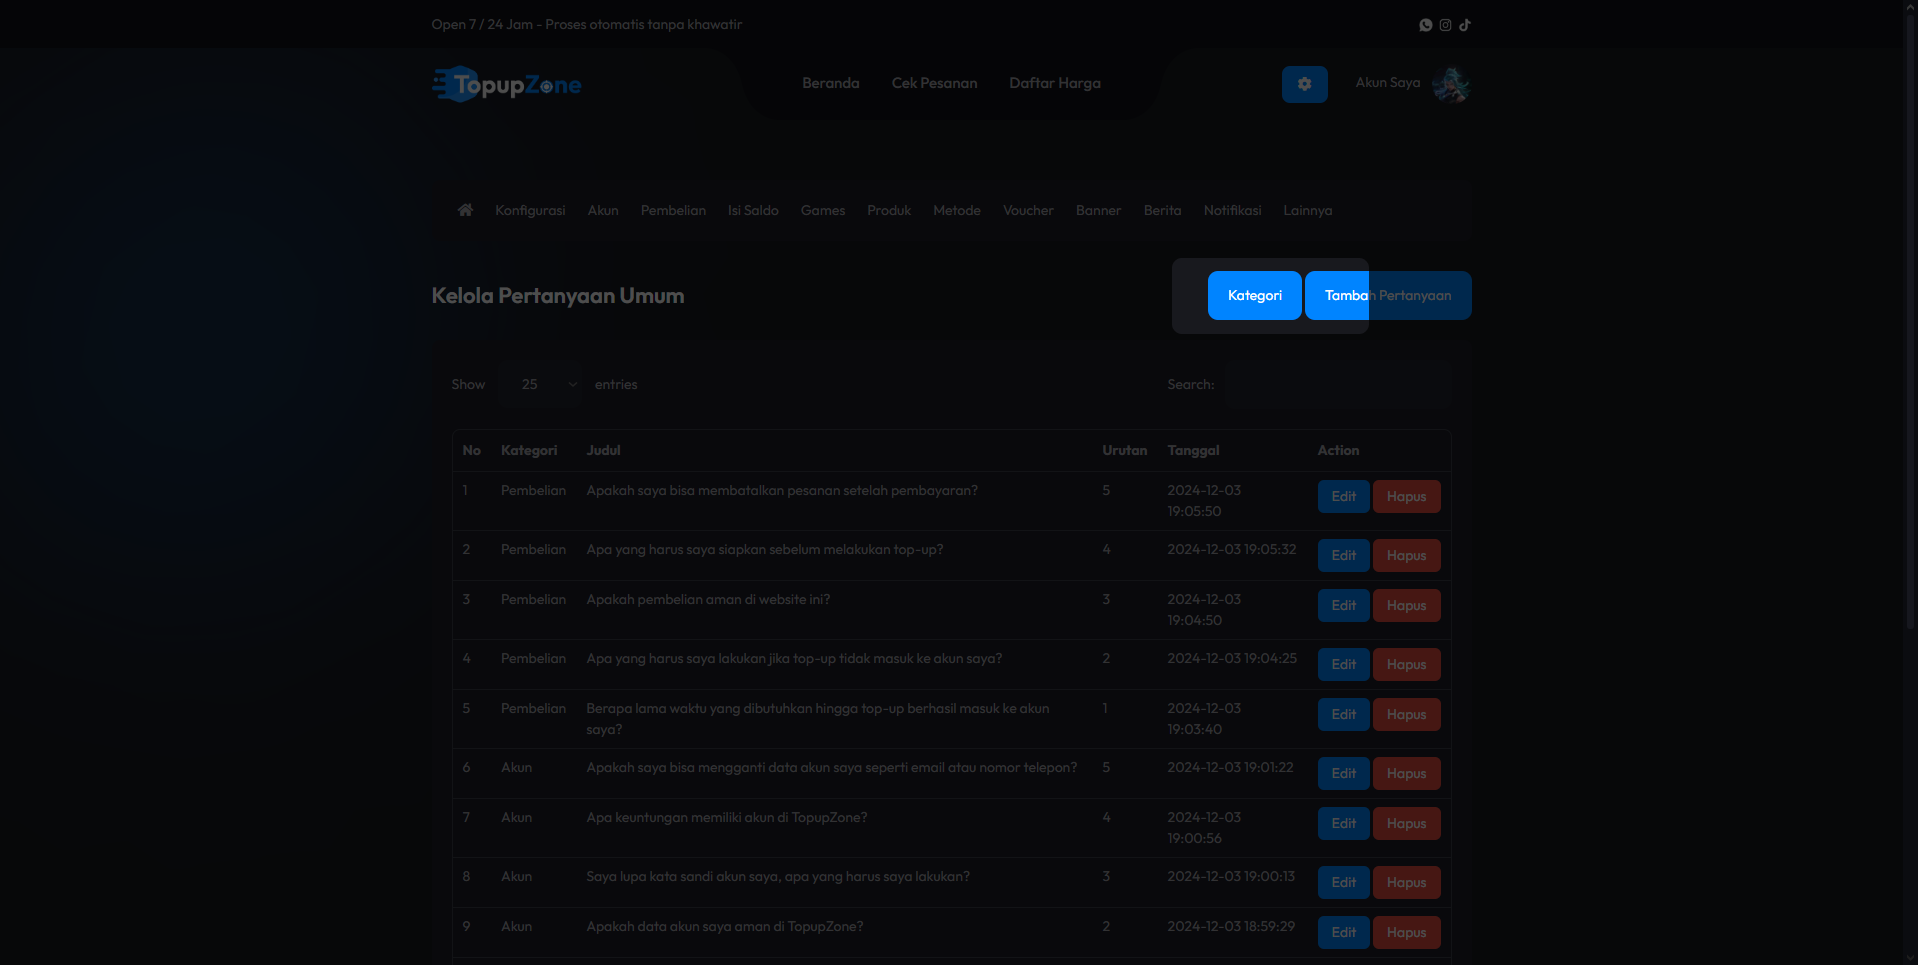
Task: Click the 'Kelola Pertanyaan Umum' heading
Action: pyautogui.click(x=558, y=296)
